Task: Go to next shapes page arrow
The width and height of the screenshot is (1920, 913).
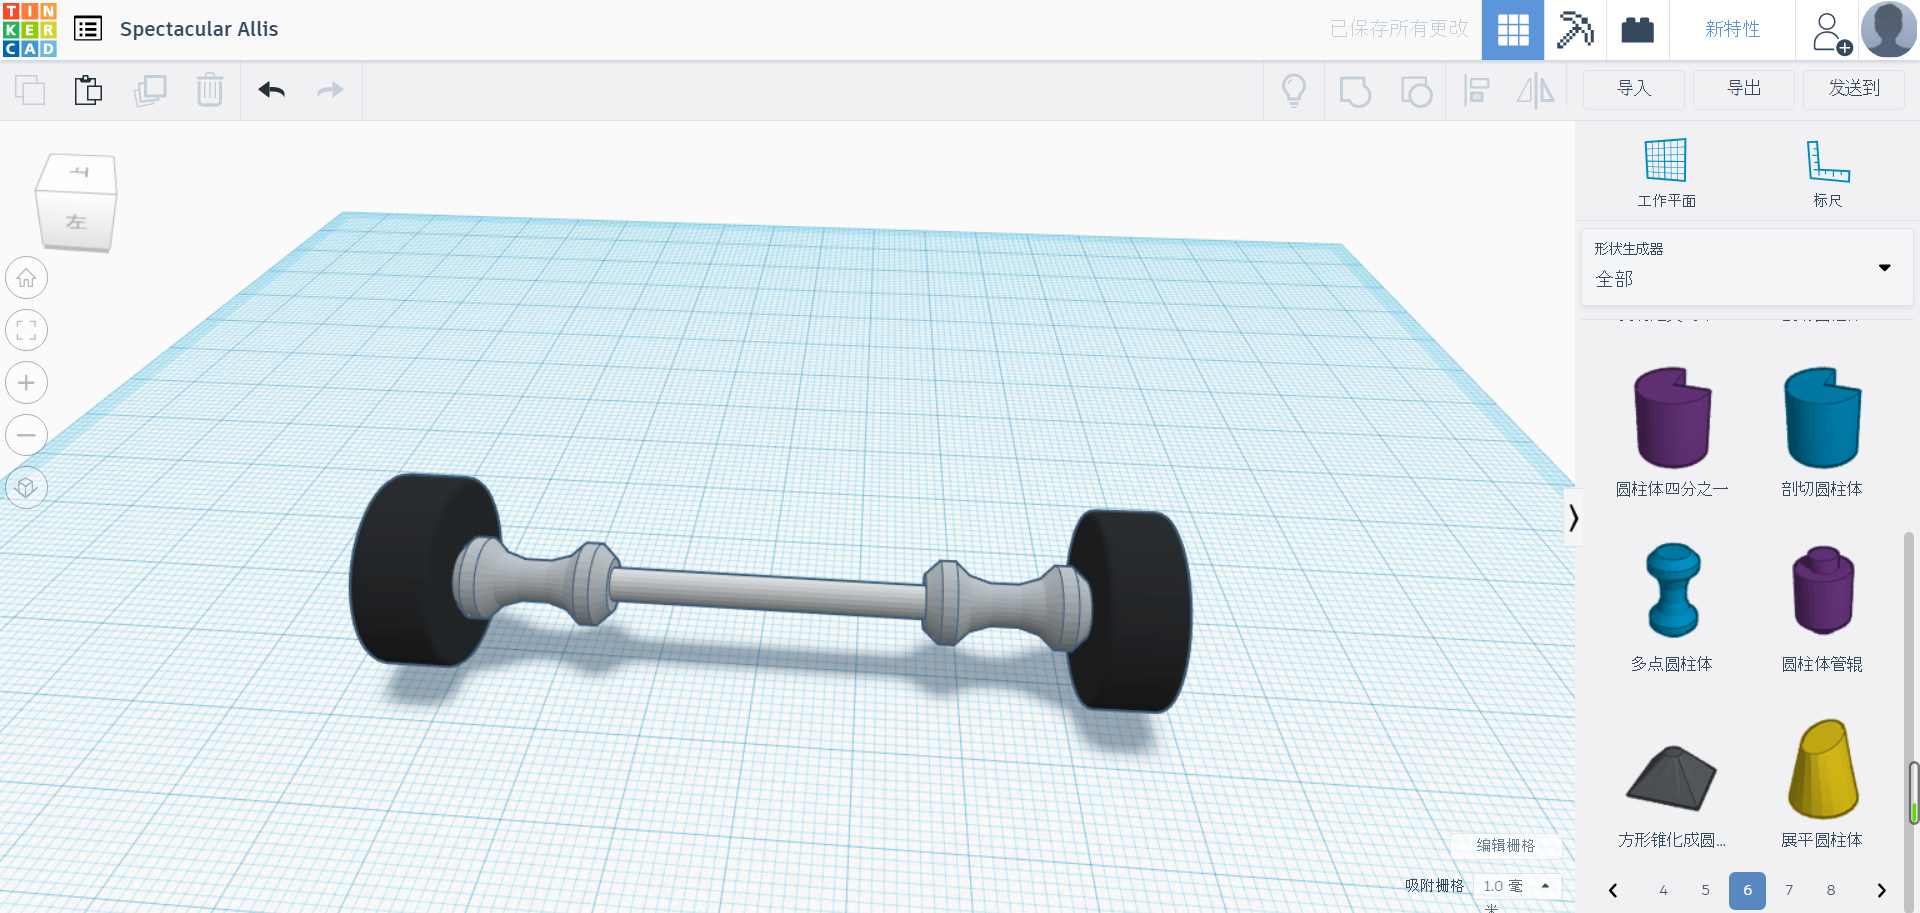Action: click(x=1881, y=890)
